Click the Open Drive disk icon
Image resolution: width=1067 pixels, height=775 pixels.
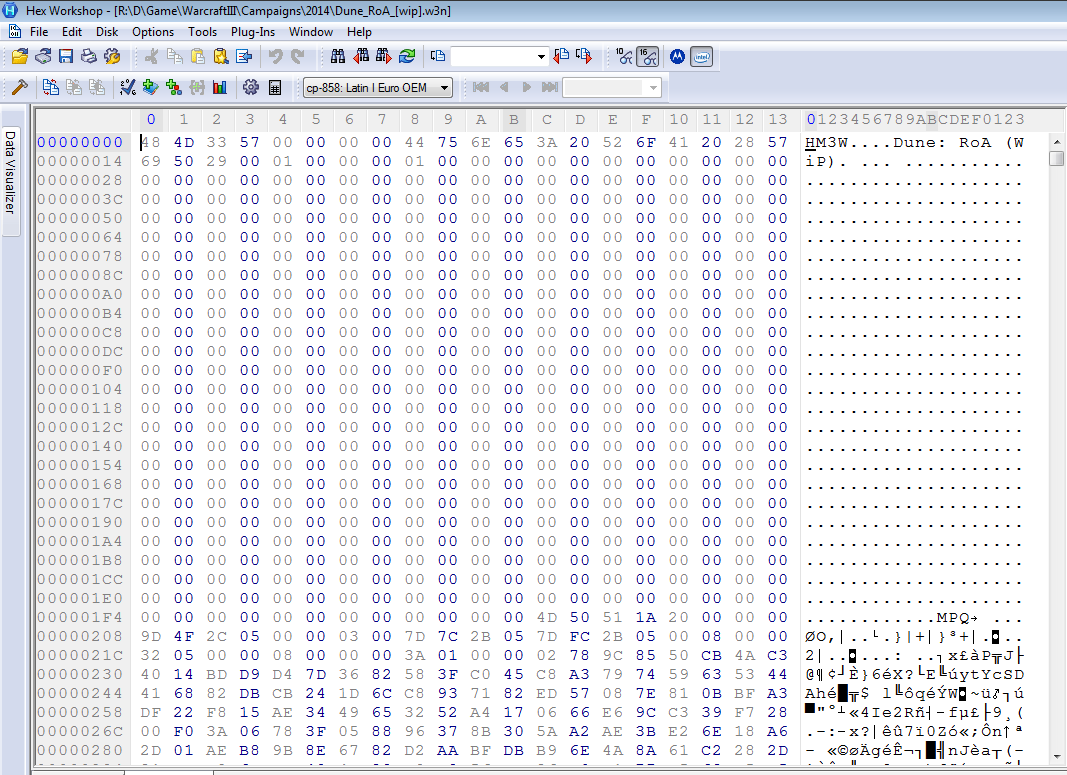(43, 56)
